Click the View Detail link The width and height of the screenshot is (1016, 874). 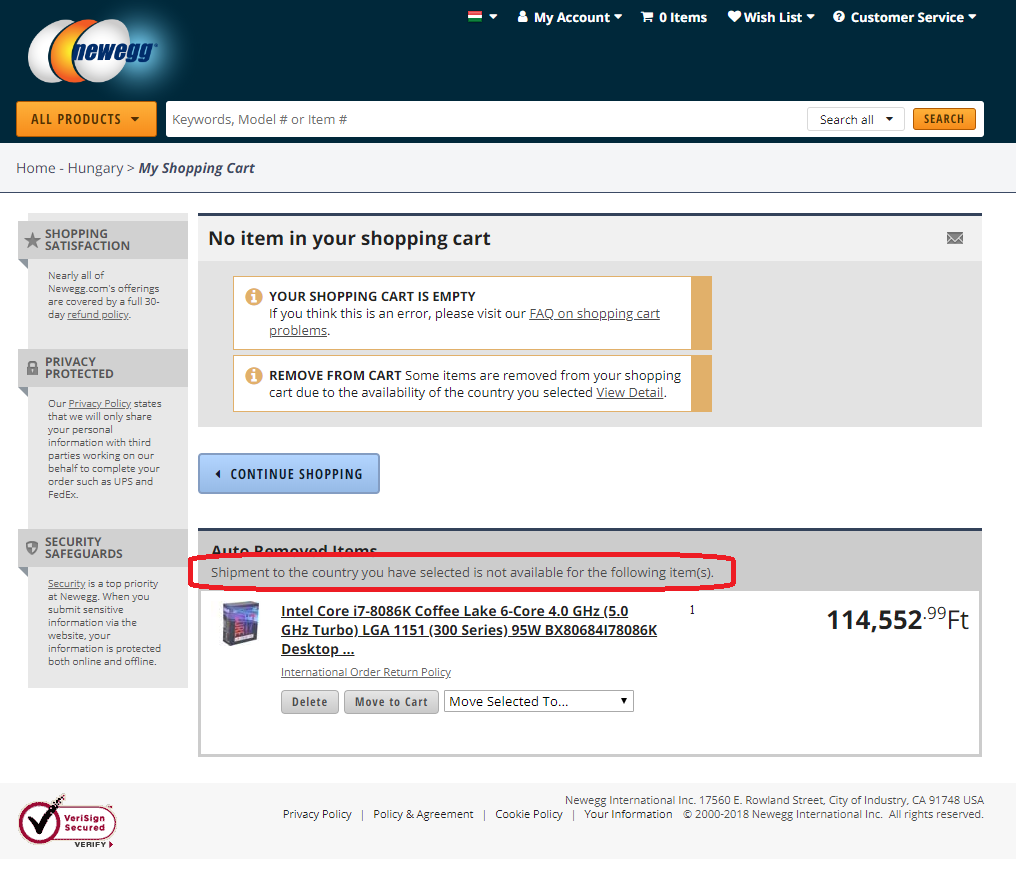point(629,393)
